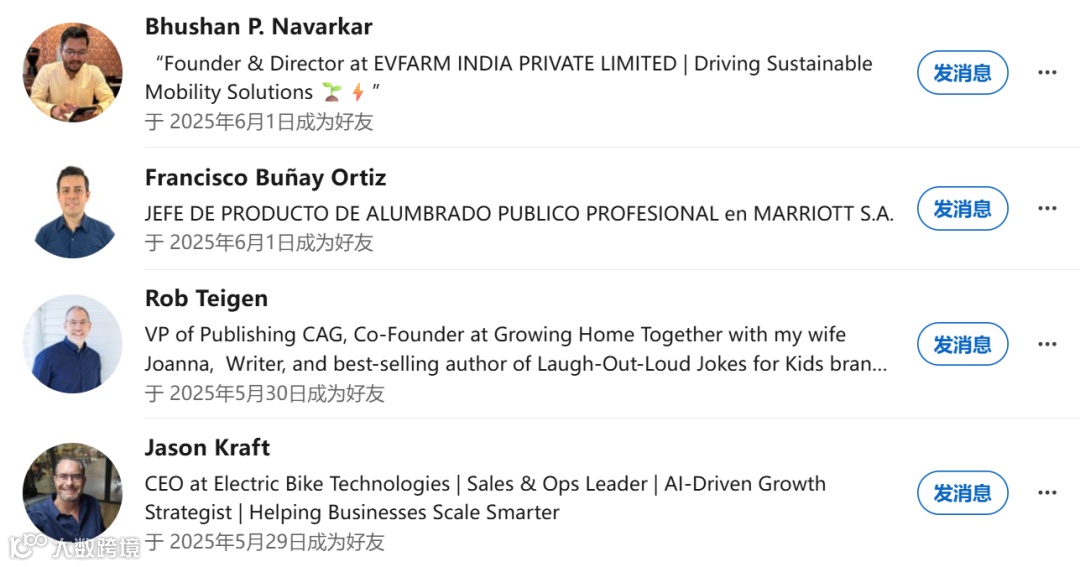
Task: Open Bhushan P. Navarkar's profile photo
Action: 73,72
